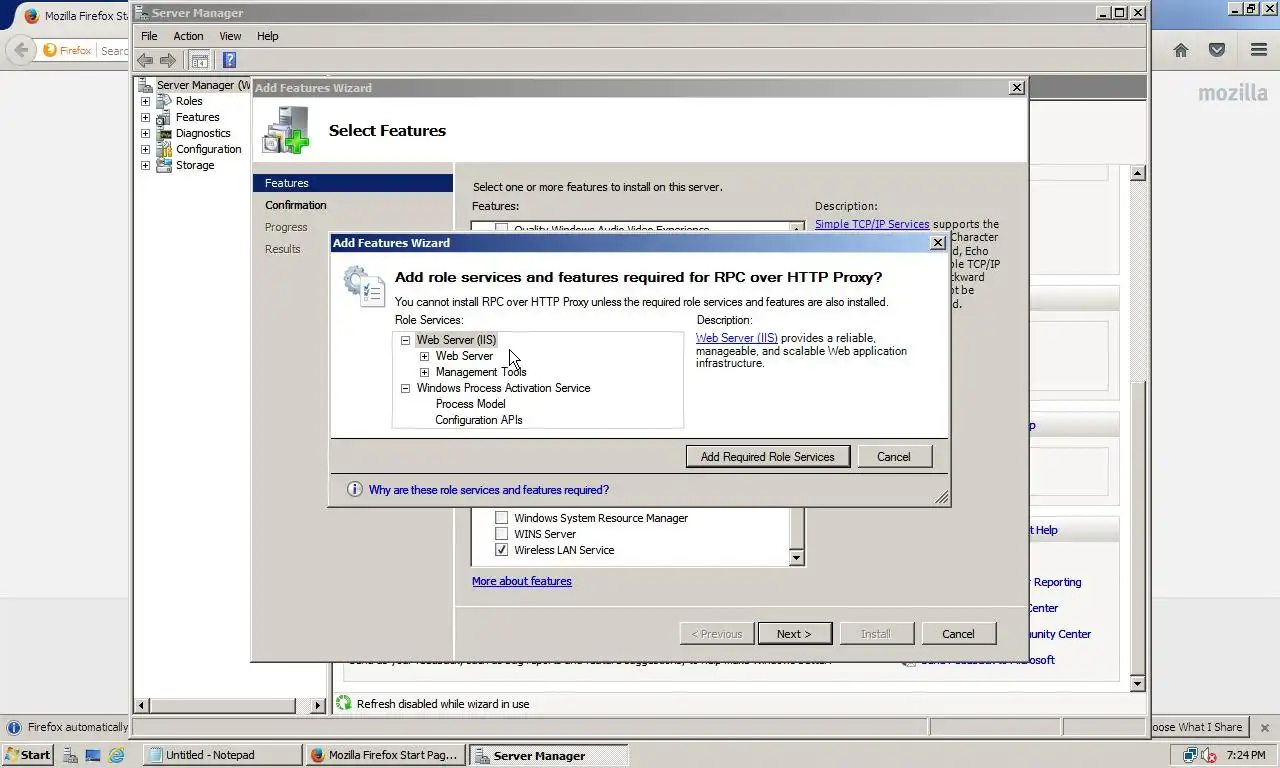Select Configuration APIs in role services tree
The height and width of the screenshot is (768, 1280).
click(x=479, y=420)
